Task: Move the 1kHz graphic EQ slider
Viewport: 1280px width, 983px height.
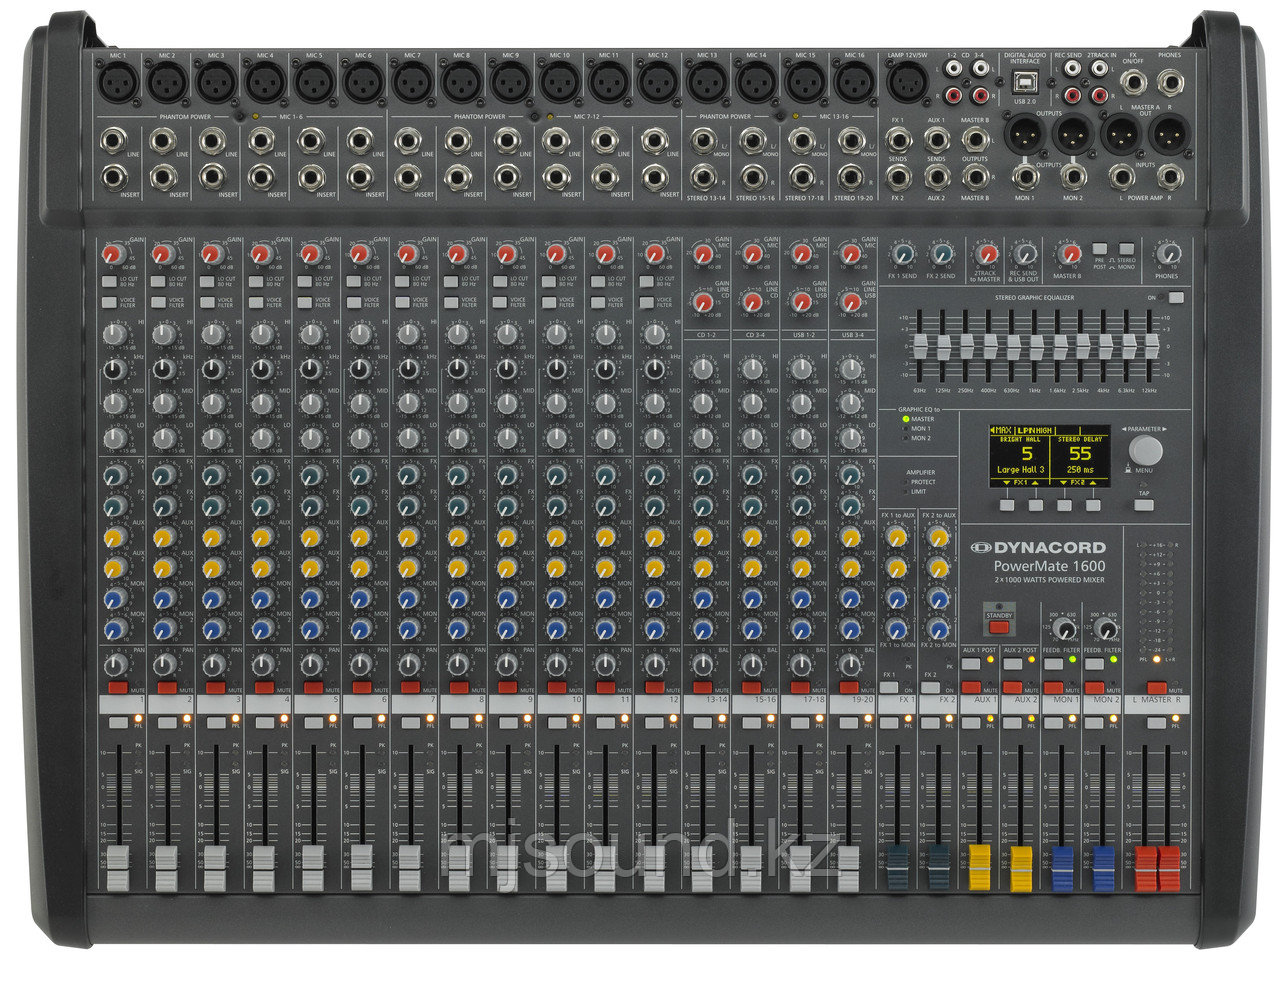Action: tap(1037, 346)
